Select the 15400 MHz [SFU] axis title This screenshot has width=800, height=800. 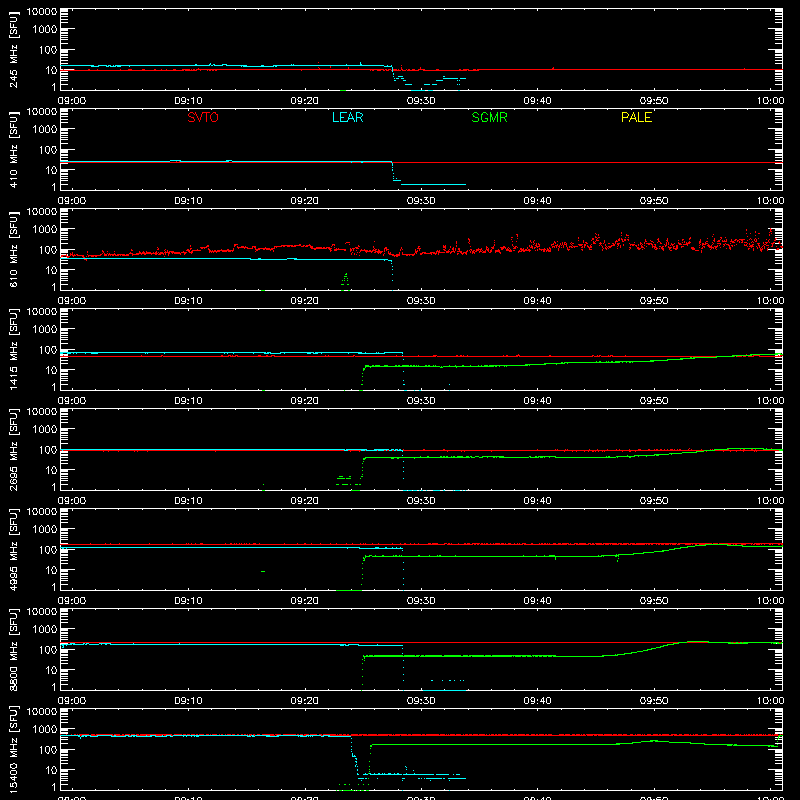click(13, 749)
